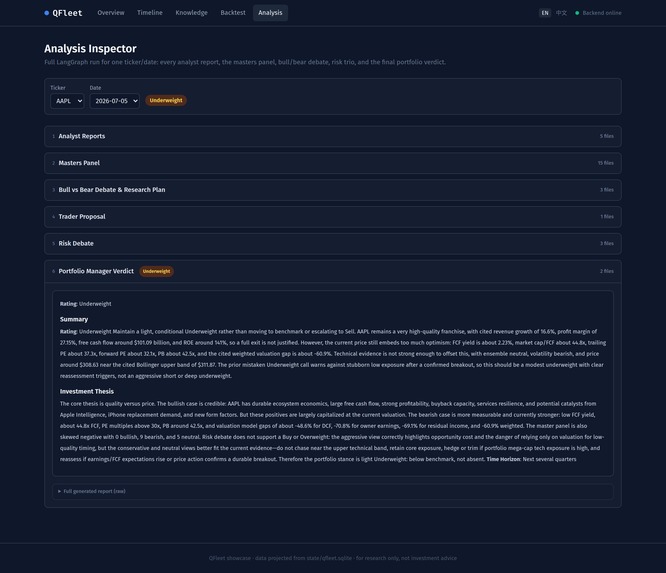Click the Underweight badge beside the date
Screen dimensions: 666x573
[166, 101]
